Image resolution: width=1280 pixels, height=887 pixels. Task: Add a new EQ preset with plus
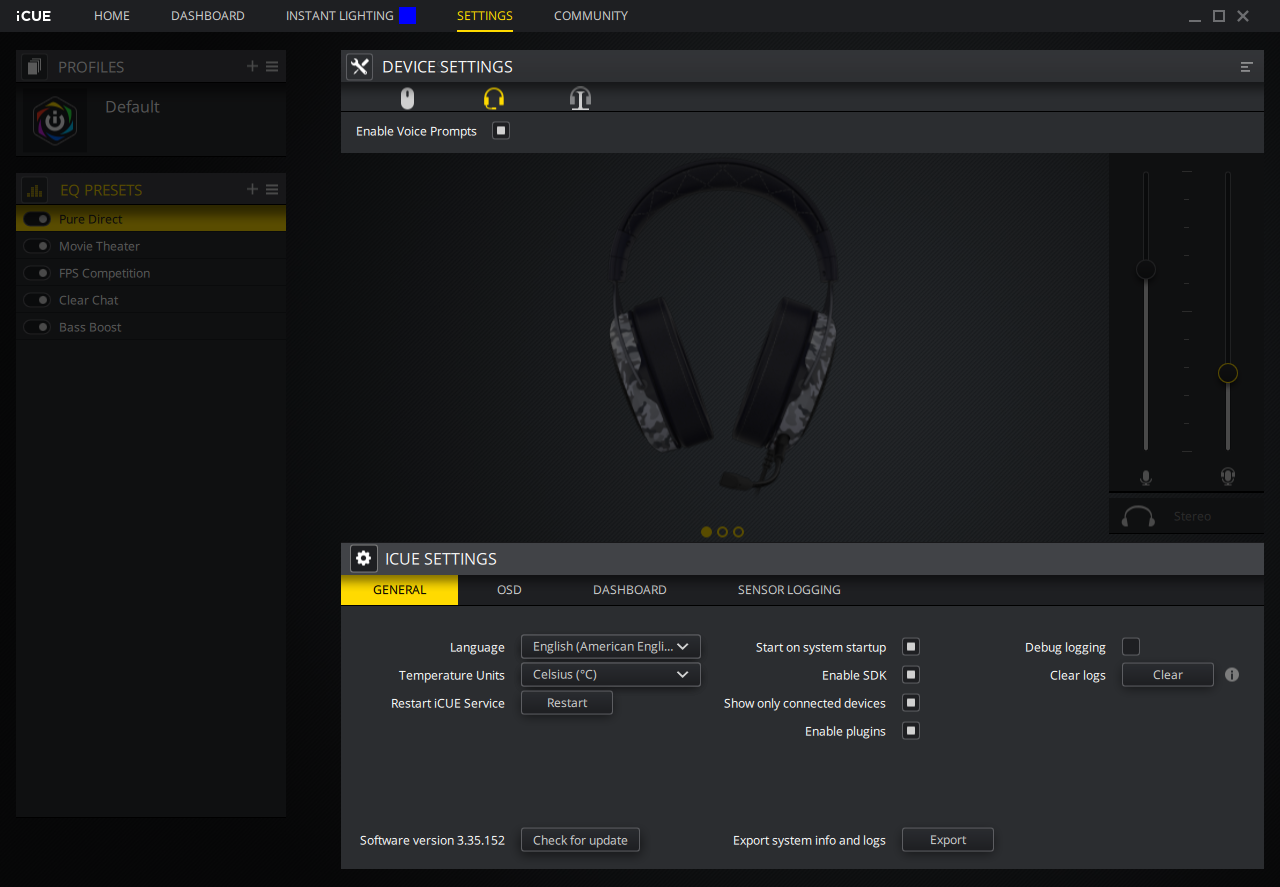[253, 189]
